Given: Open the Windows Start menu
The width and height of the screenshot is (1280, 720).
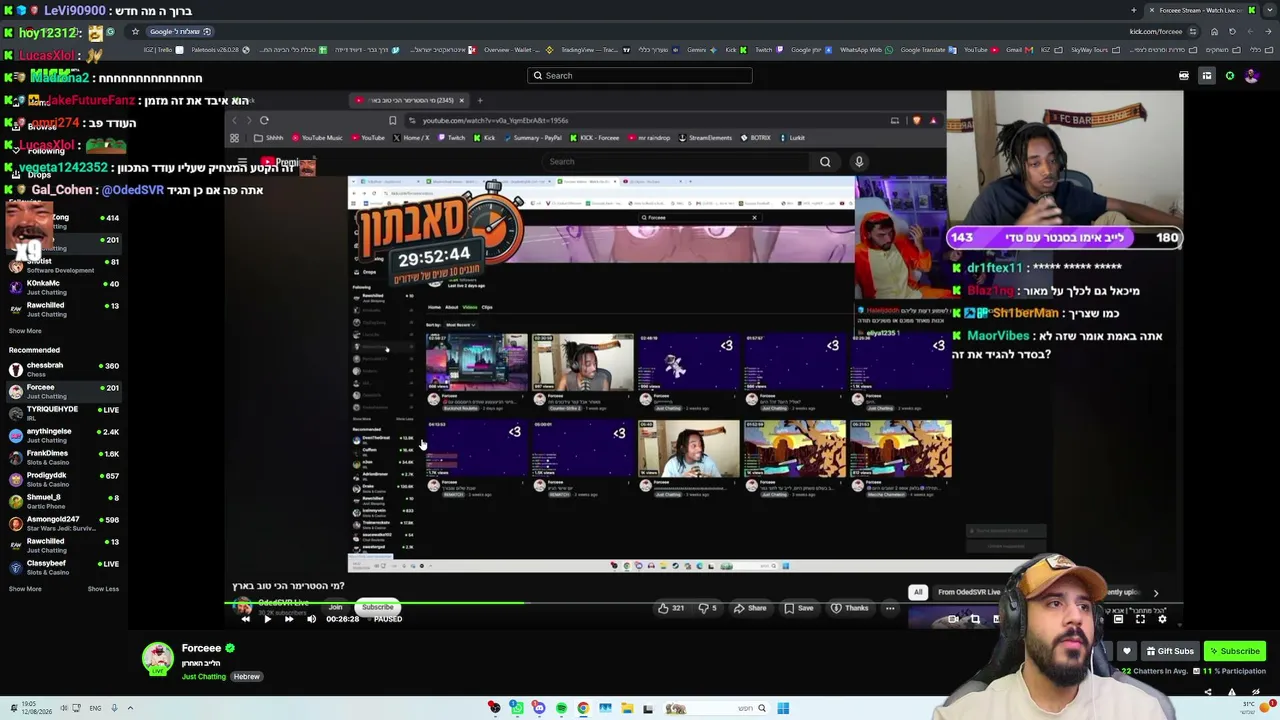Looking at the screenshot, I should [x=783, y=709].
